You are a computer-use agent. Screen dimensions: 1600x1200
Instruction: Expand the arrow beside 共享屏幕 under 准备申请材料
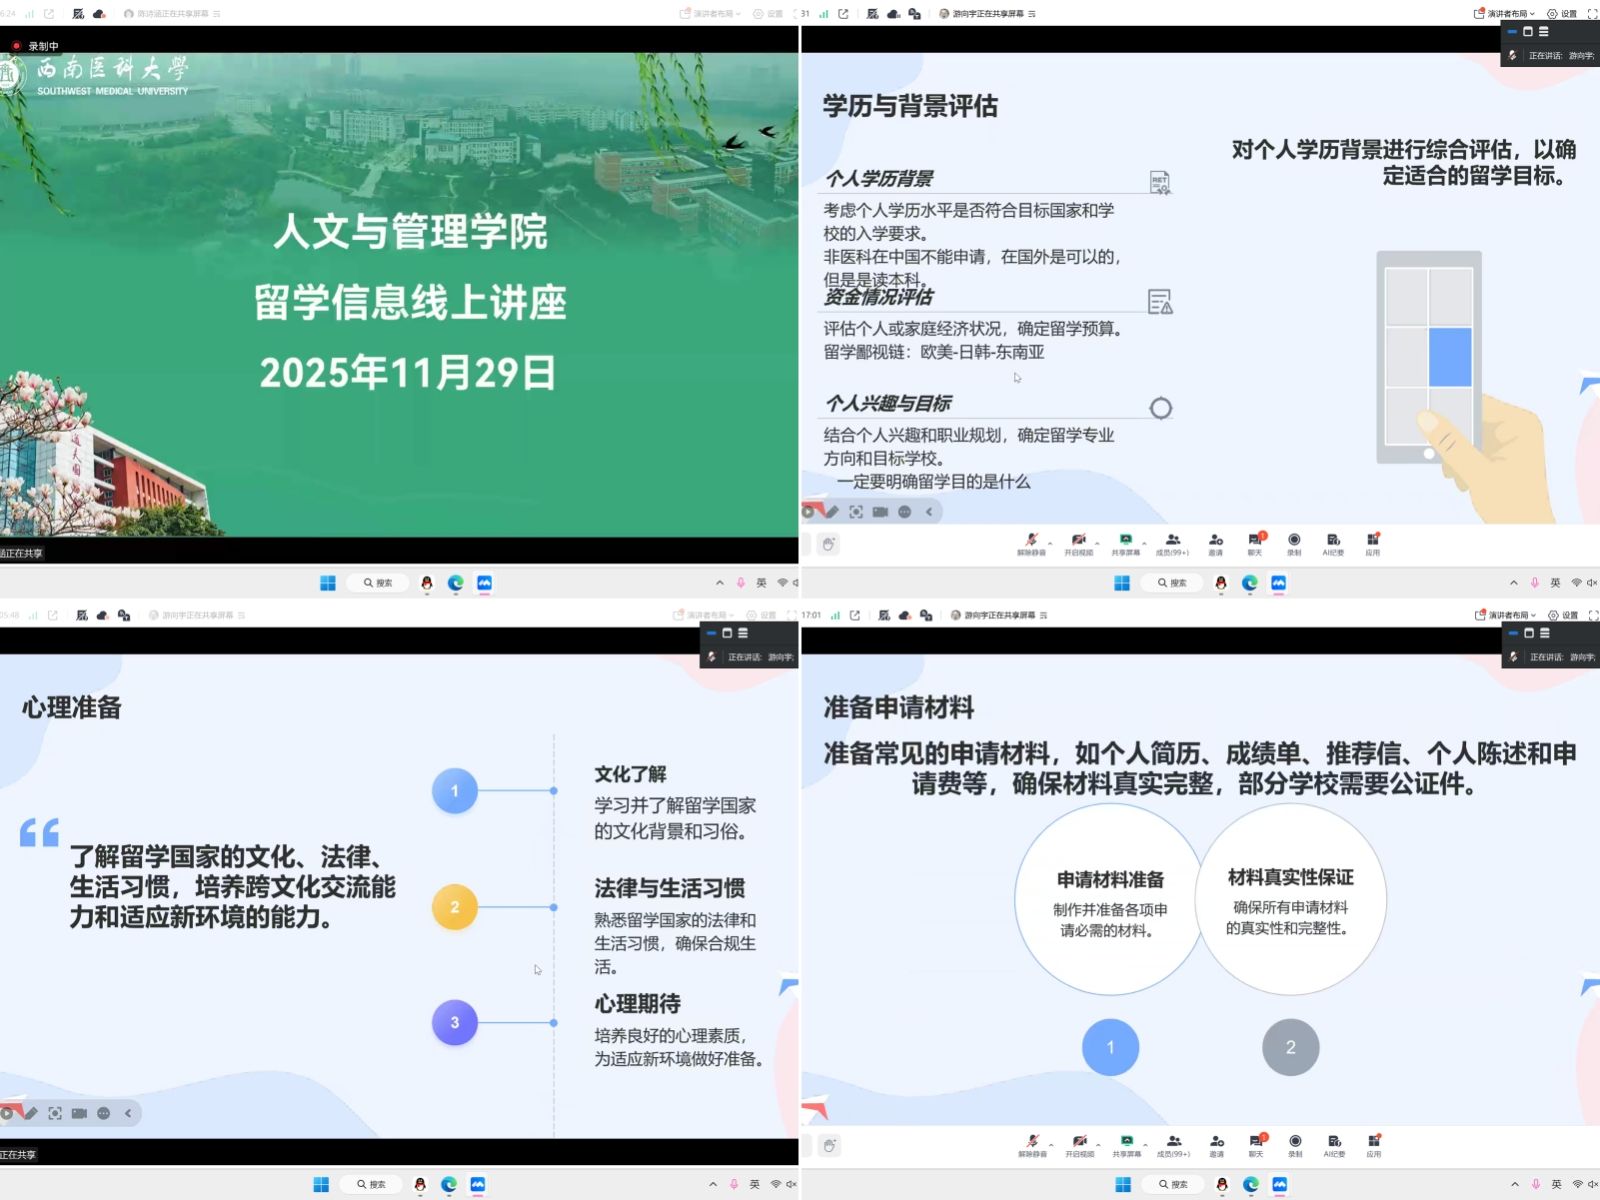[x=1146, y=1144]
